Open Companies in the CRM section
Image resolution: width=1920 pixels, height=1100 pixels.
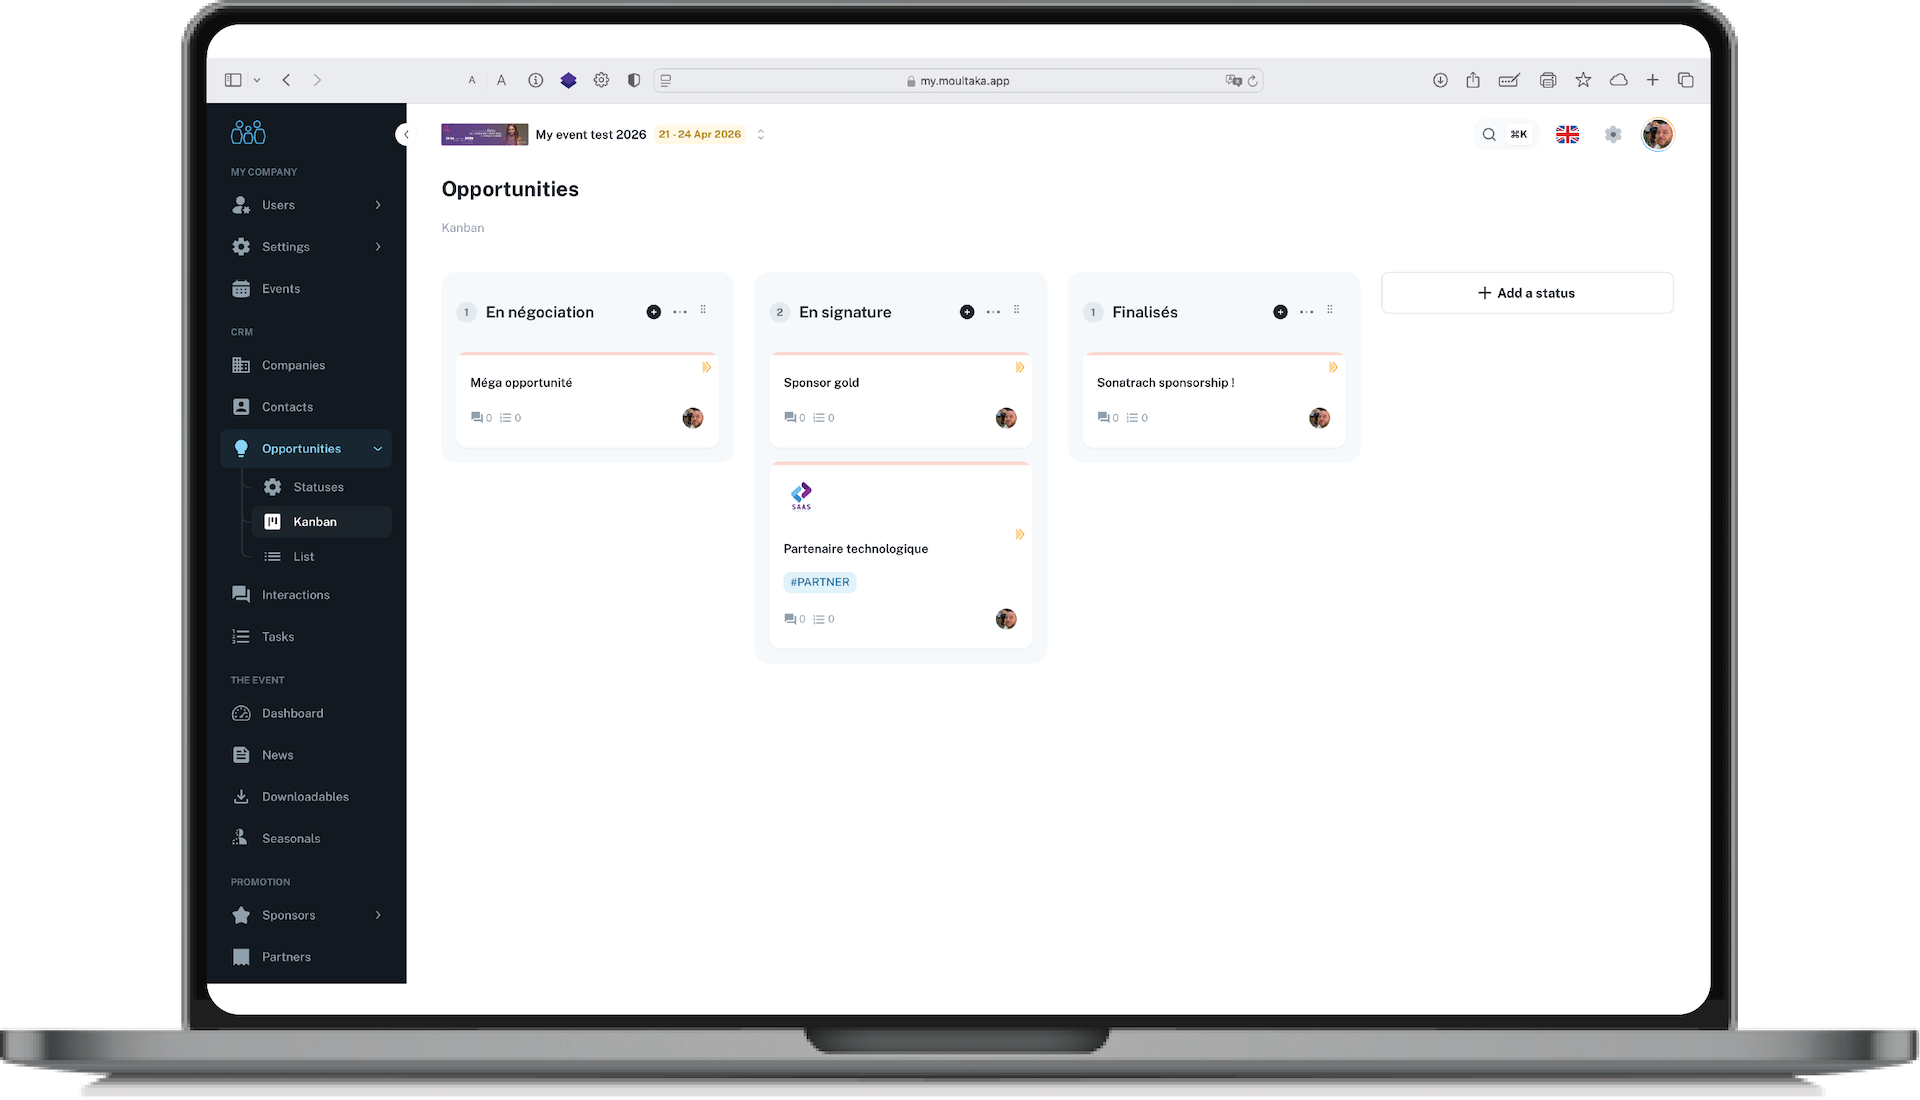(306, 365)
